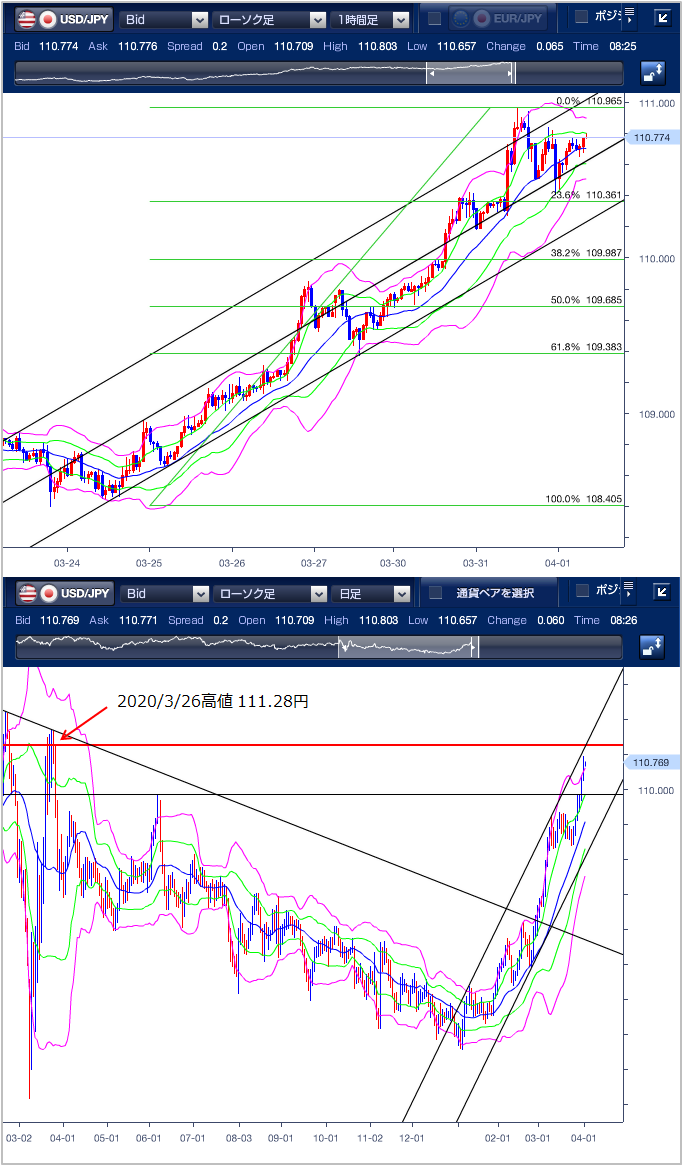Open the Bid dropdown in the top chart
The image size is (683, 1166).
[x=164, y=19]
